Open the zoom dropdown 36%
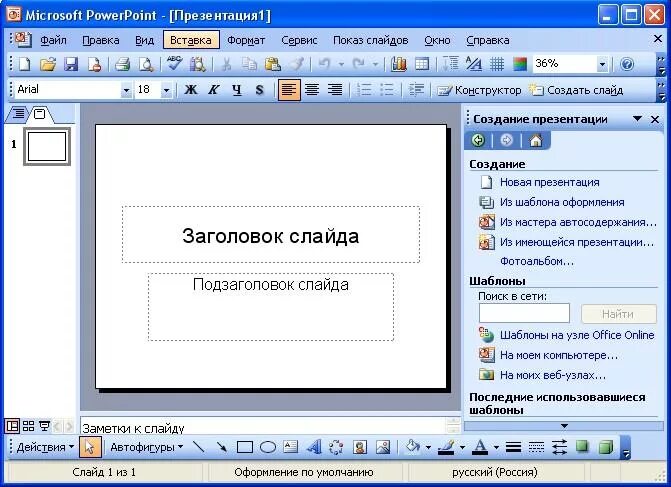Image resolution: width=671 pixels, height=487 pixels. tap(603, 65)
